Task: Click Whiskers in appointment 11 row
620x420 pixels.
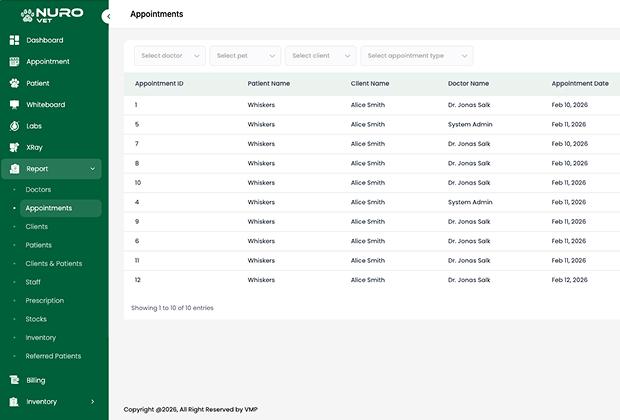Action: click(x=261, y=260)
